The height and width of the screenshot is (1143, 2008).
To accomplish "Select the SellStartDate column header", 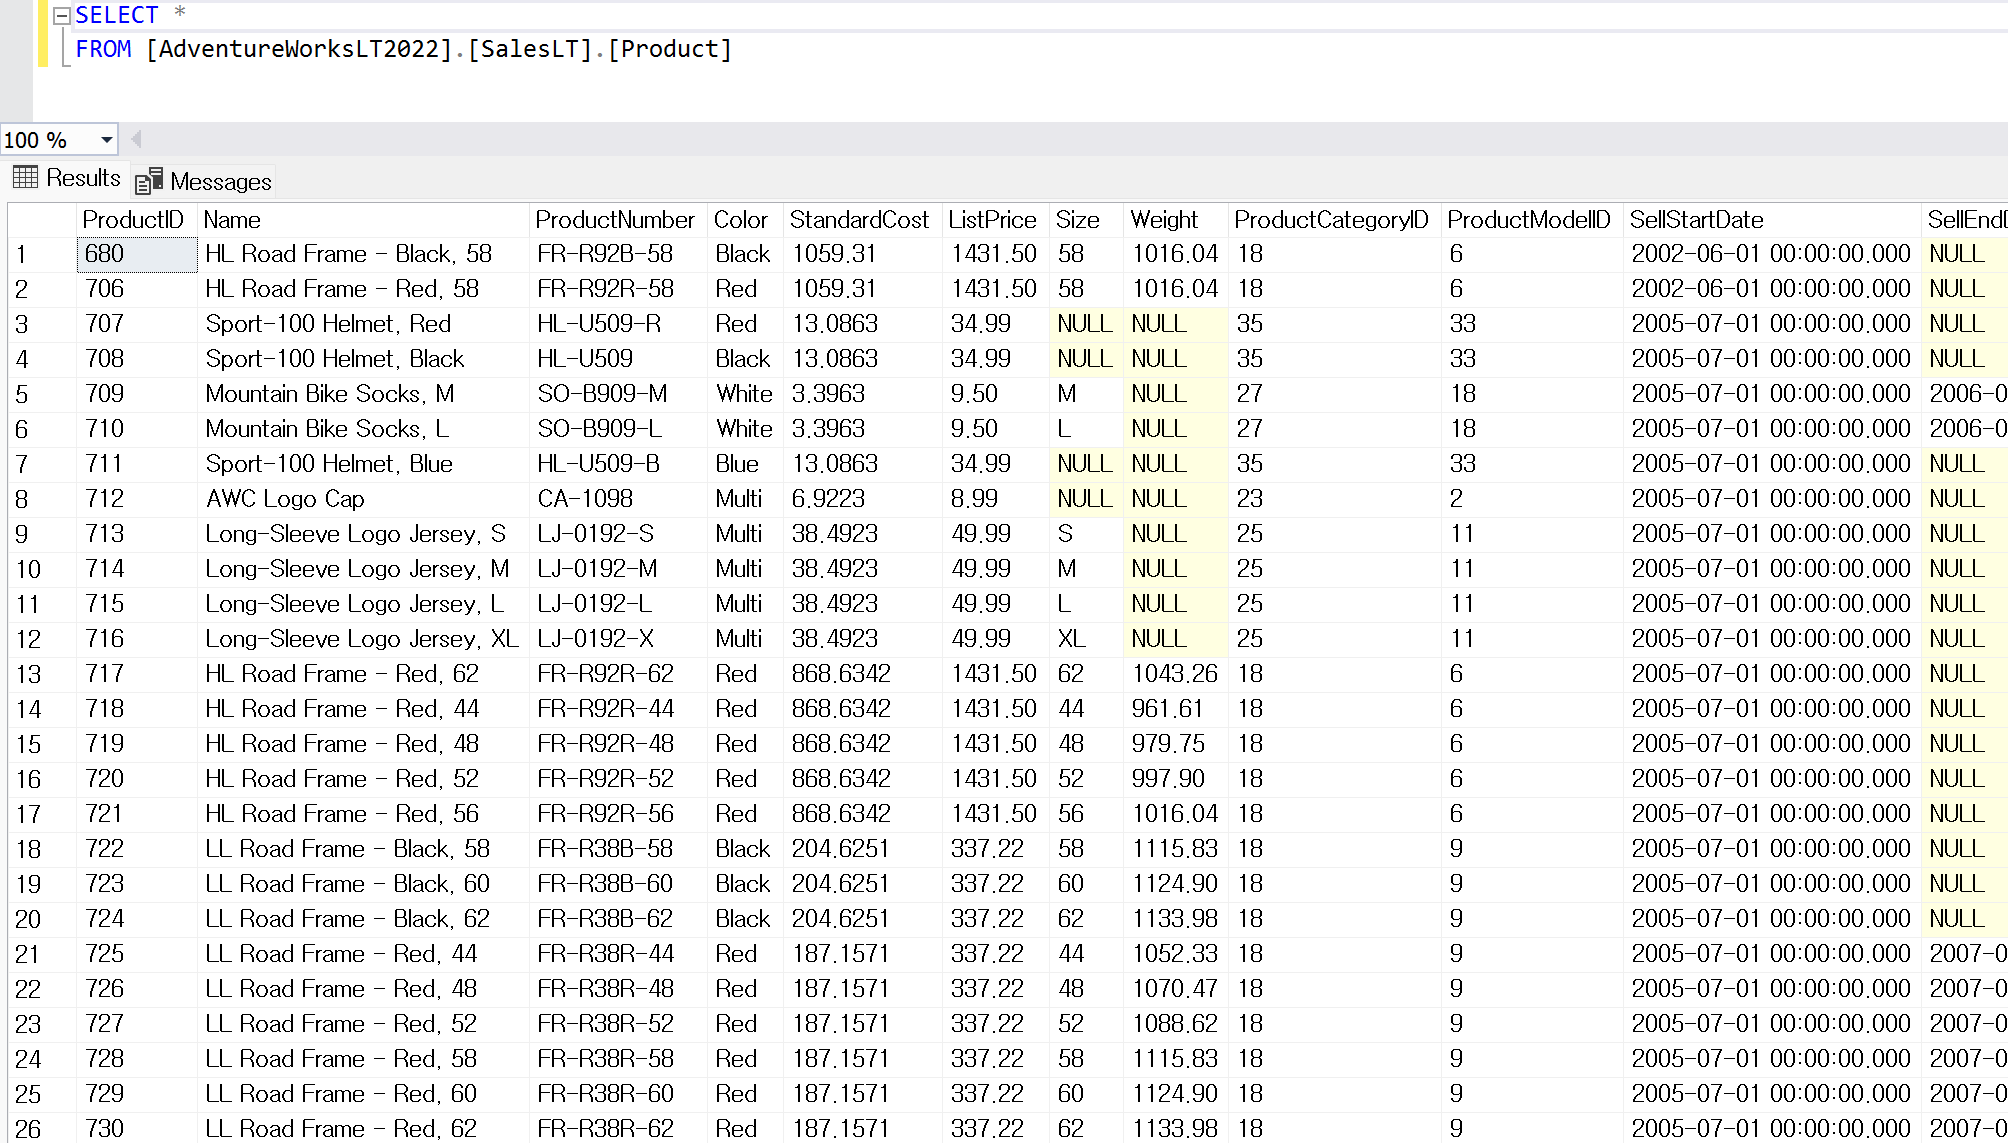I will tap(1696, 220).
